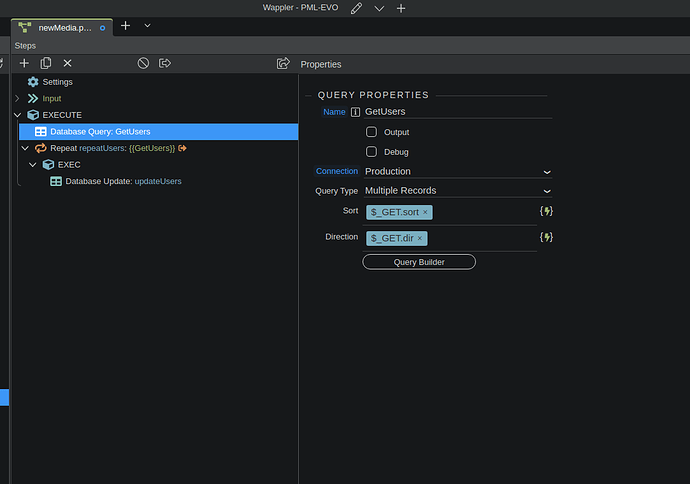This screenshot has width=690, height=484.
Task: Open Query Type dropdown showing Multiple Records
Action: point(458,191)
